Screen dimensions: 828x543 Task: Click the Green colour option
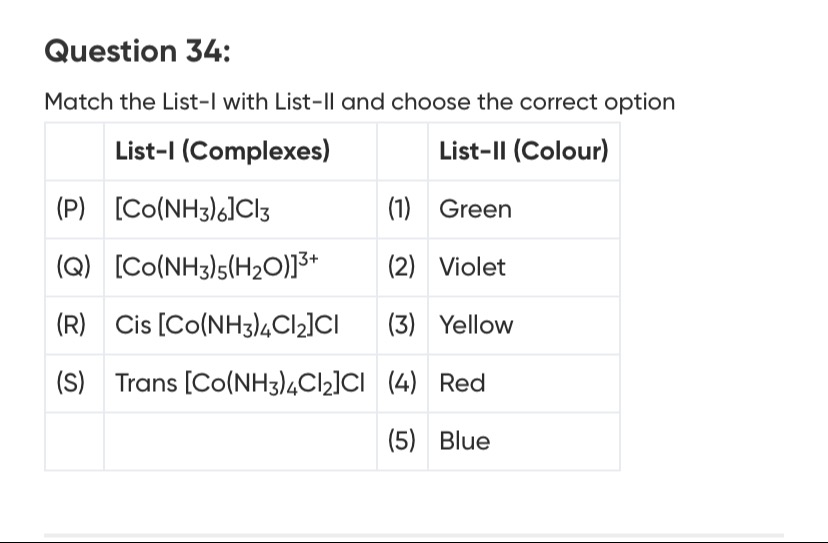click(476, 210)
